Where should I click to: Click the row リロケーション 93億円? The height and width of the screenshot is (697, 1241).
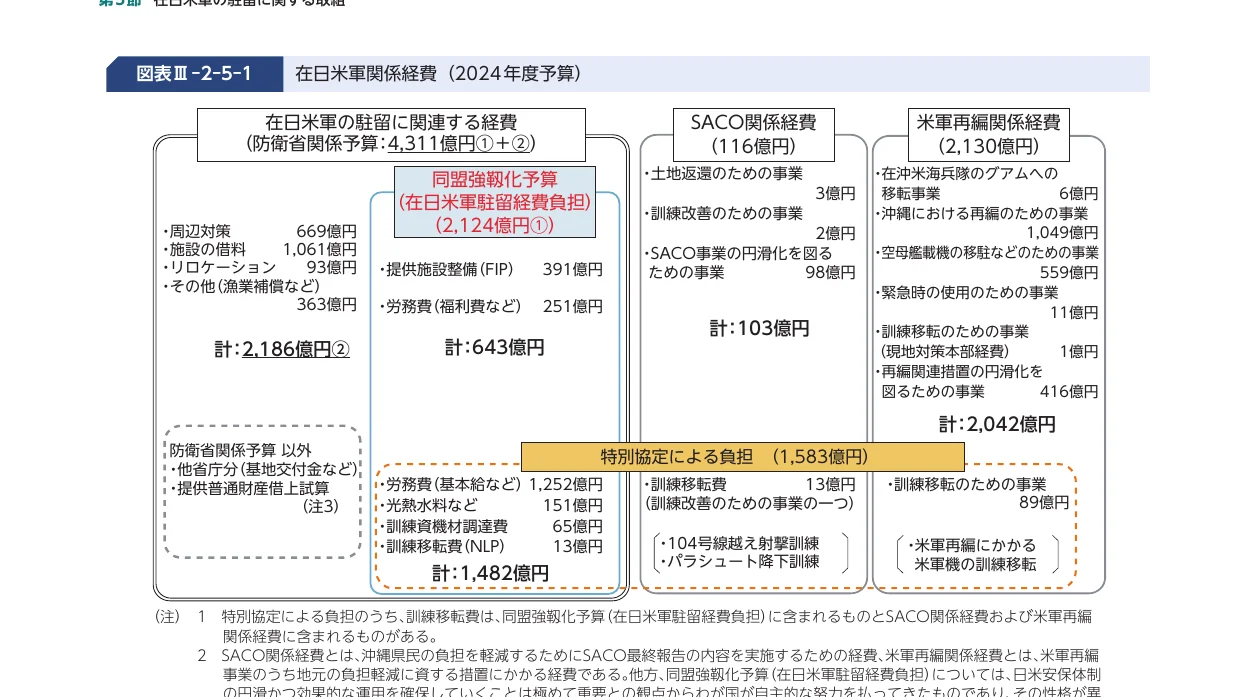pyautogui.click(x=259, y=267)
